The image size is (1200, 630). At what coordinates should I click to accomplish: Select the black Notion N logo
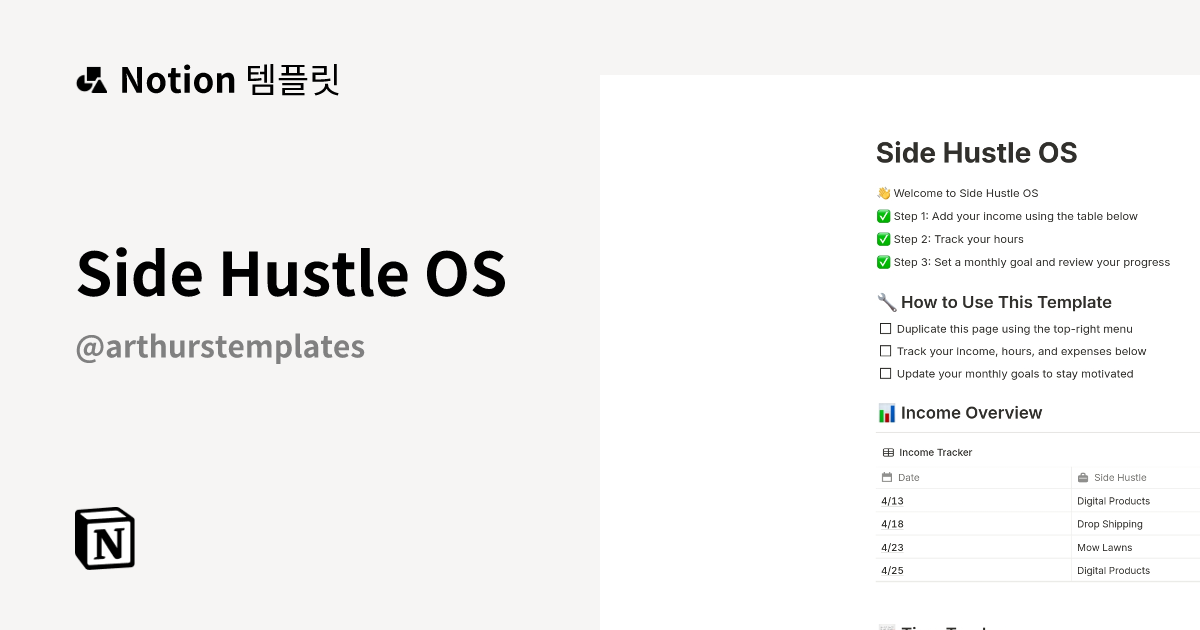pos(104,538)
